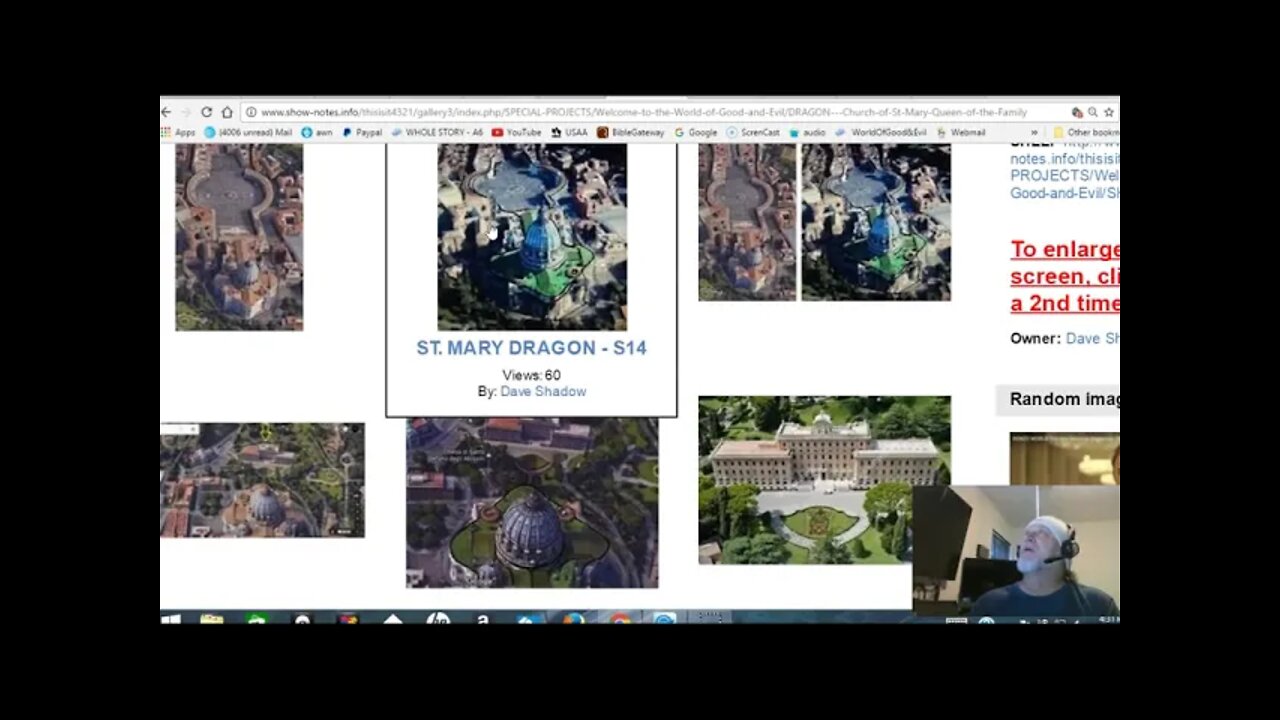The height and width of the screenshot is (720, 1280).
Task: Open the Amazon icon on the taskbar
Action: pyautogui.click(x=483, y=619)
